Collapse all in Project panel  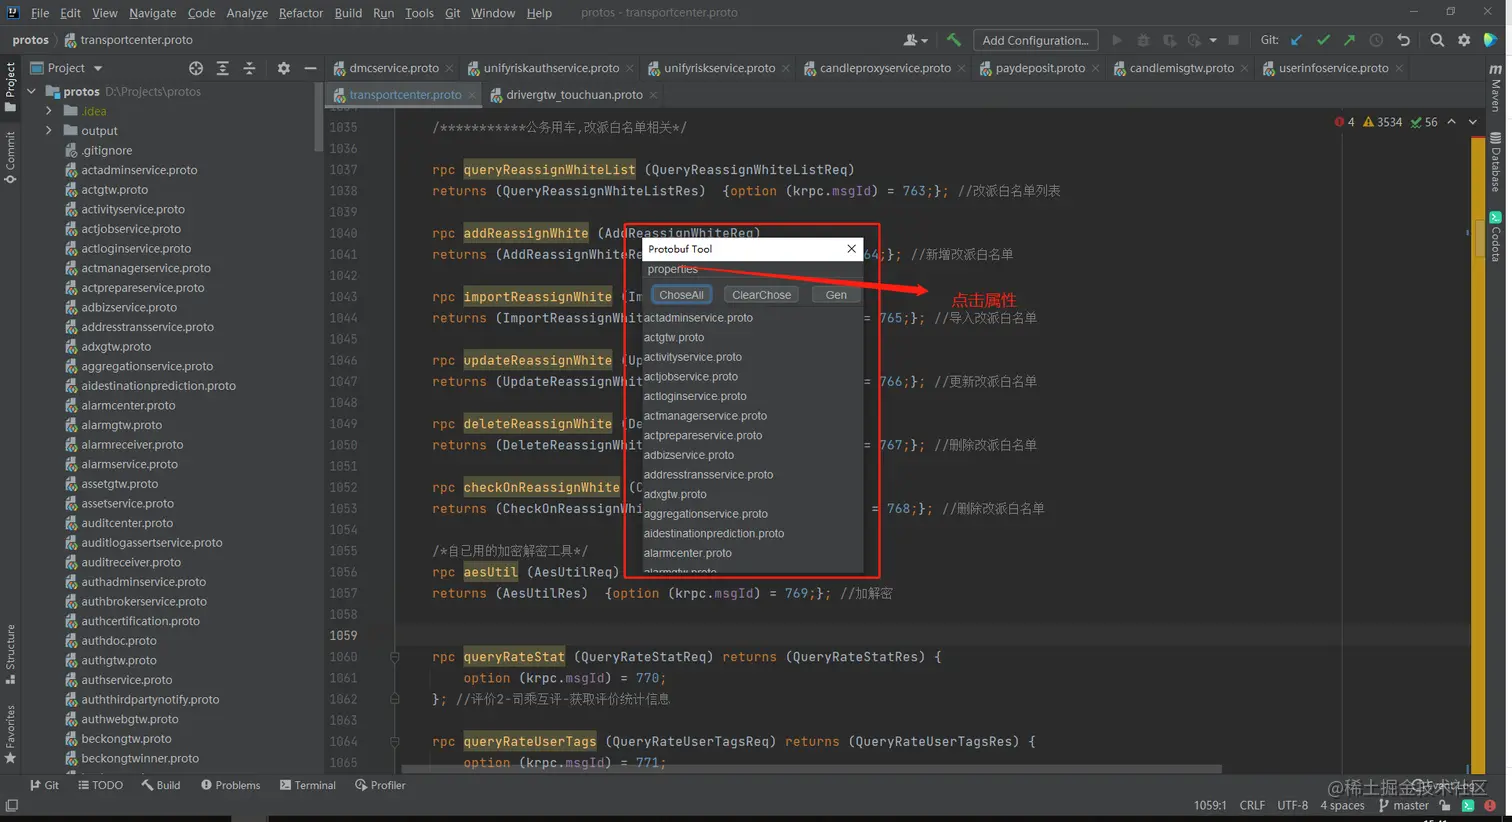click(250, 68)
